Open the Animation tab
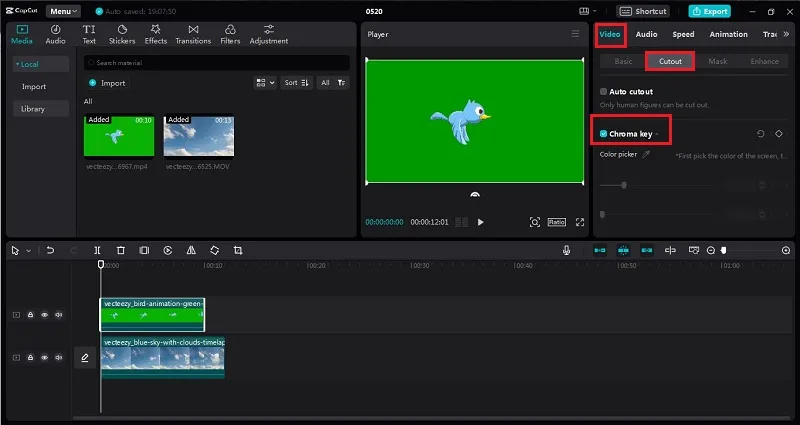 728,34
